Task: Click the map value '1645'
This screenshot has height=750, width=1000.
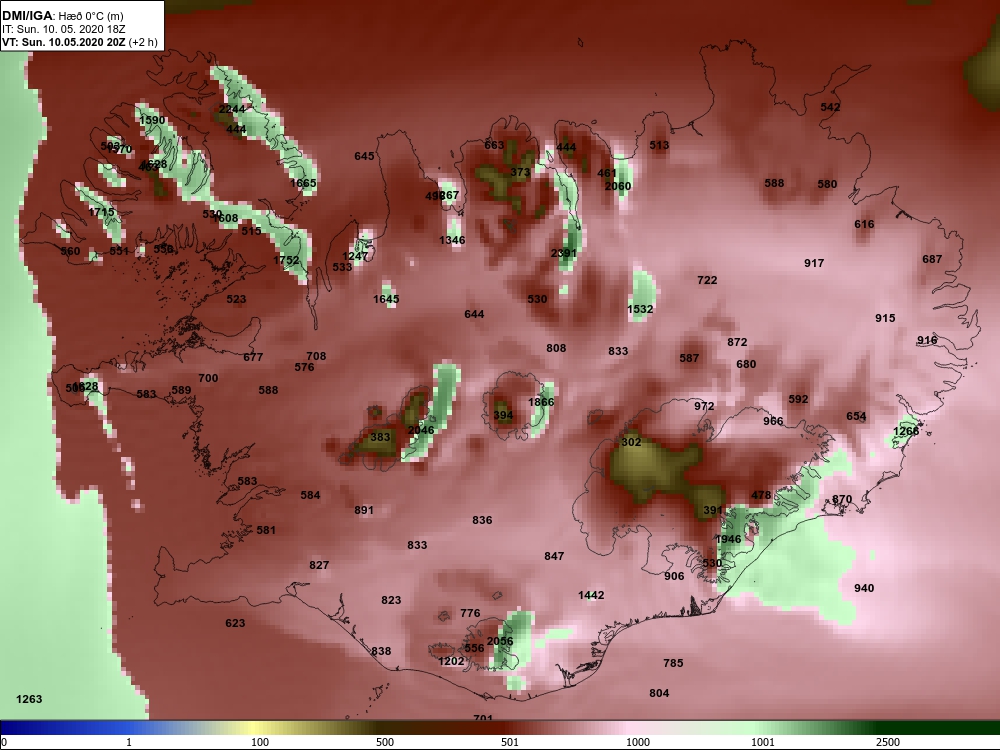Action: pos(386,299)
